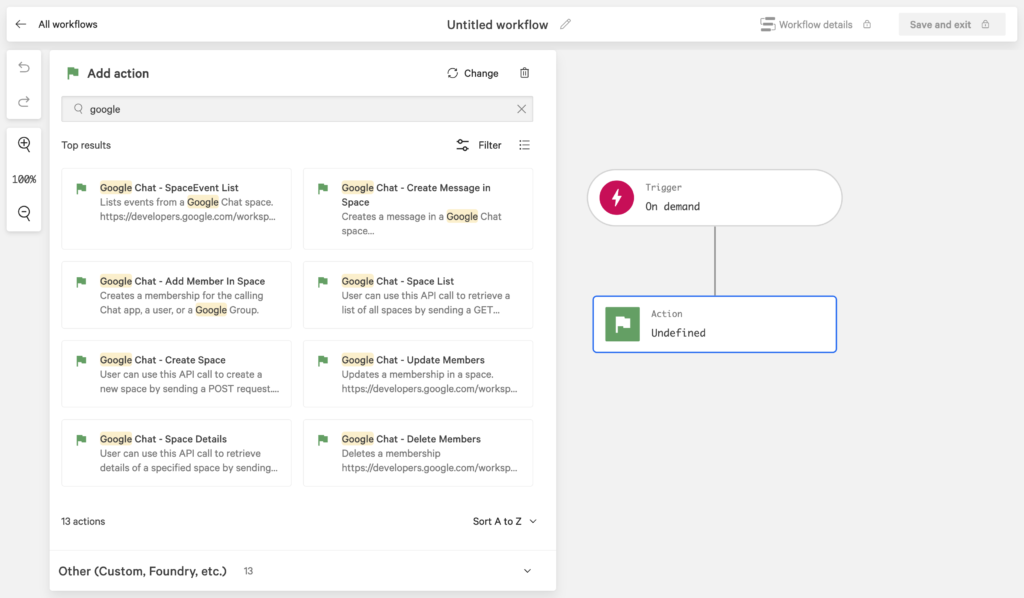Click flag icon on SpaceEvent List card
Image resolution: width=1024 pixels, height=598 pixels.
(x=81, y=189)
